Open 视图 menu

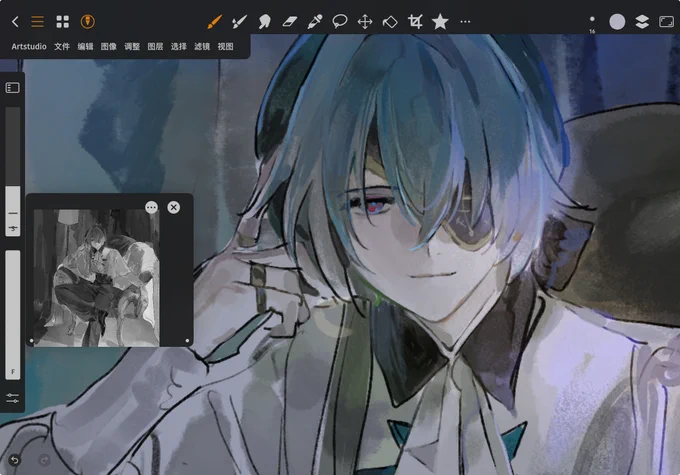click(226, 46)
